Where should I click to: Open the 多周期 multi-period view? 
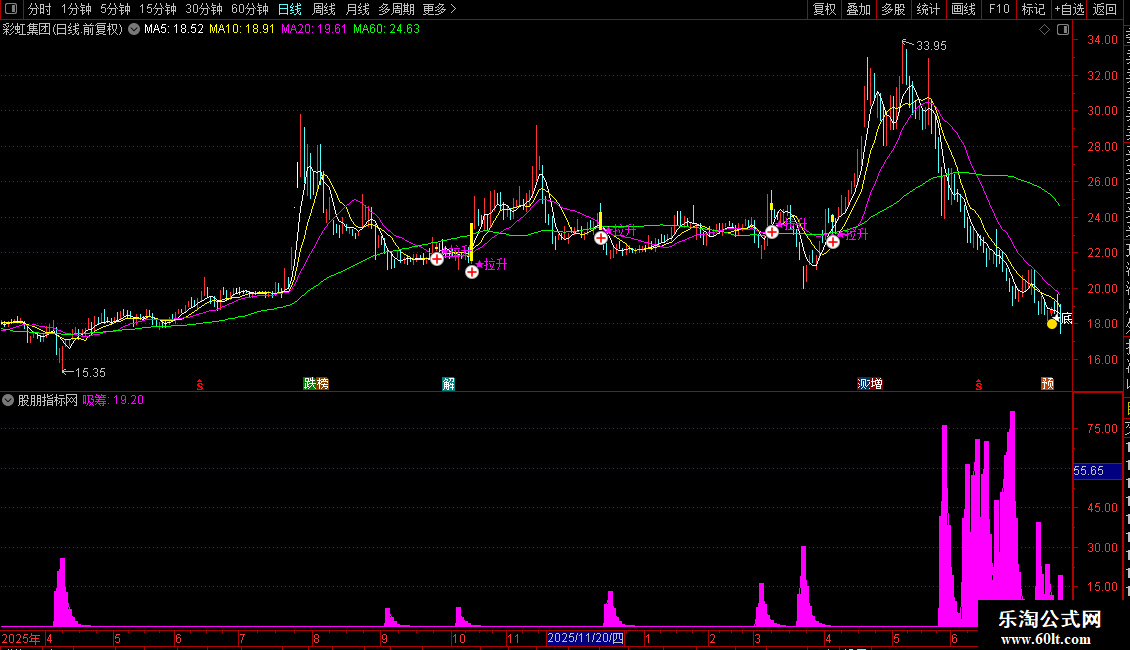click(x=396, y=9)
